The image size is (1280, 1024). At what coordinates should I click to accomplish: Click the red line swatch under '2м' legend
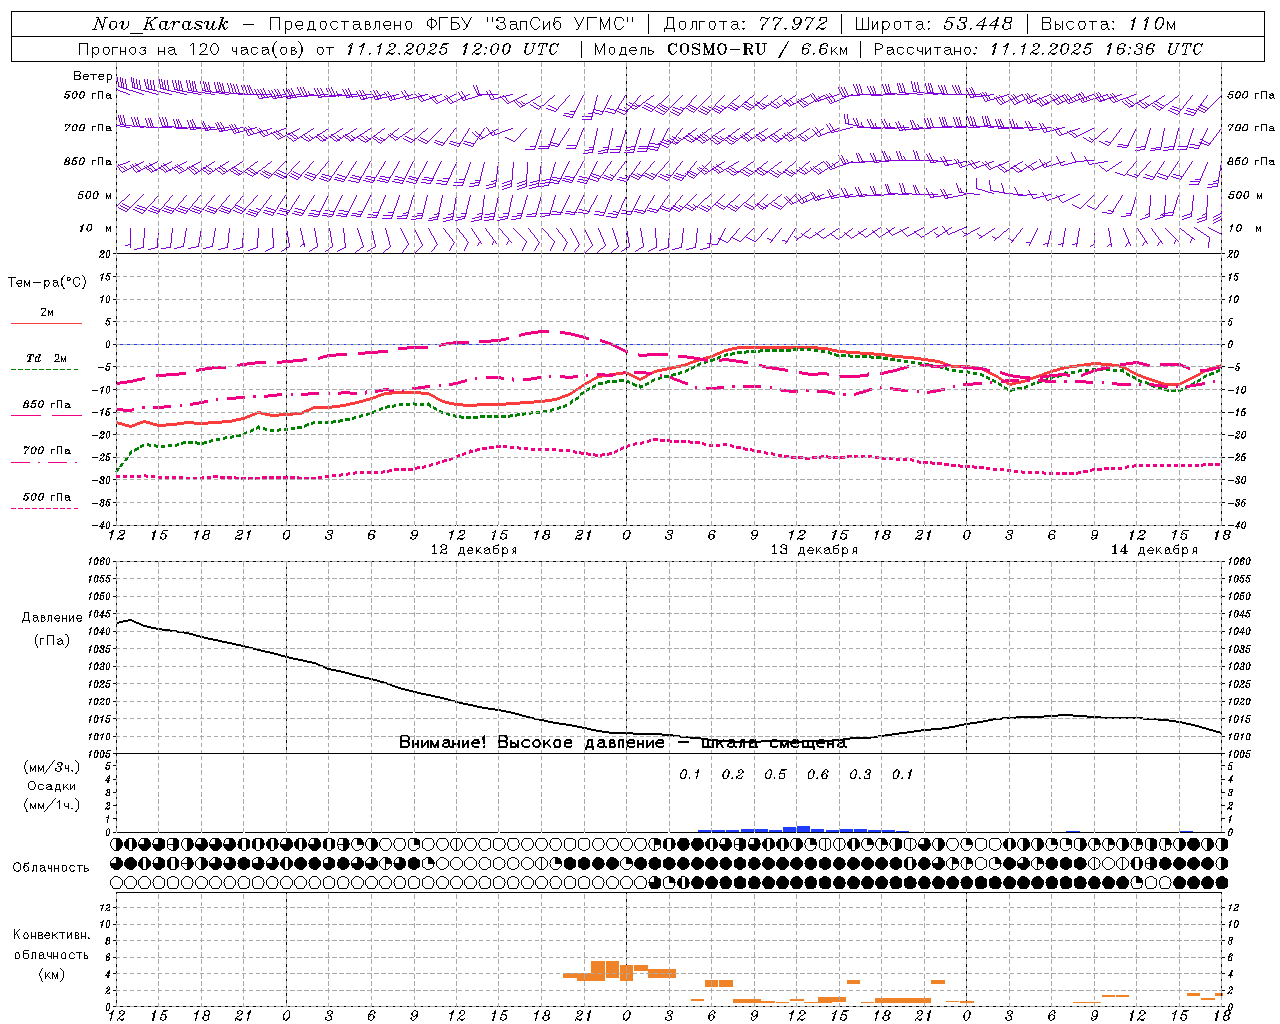[46, 323]
